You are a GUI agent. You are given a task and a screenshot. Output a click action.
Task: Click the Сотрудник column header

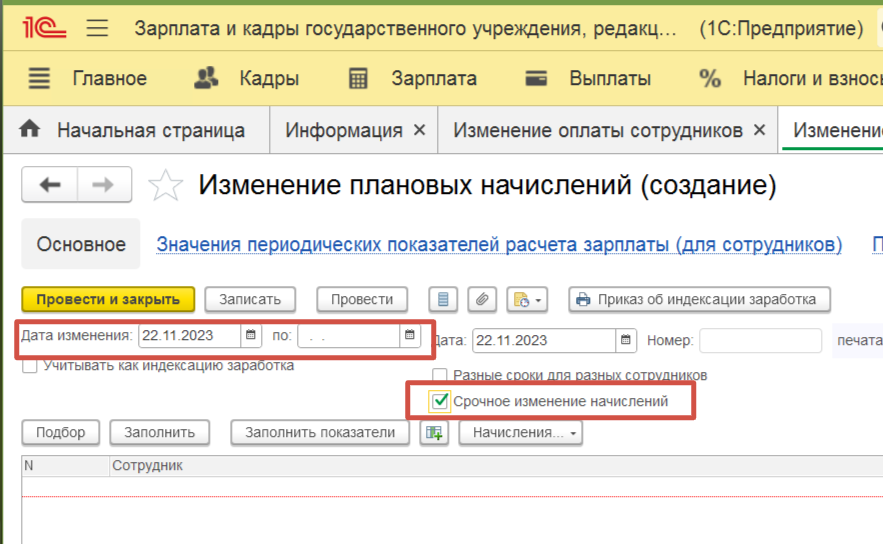pyautogui.click(x=496, y=466)
